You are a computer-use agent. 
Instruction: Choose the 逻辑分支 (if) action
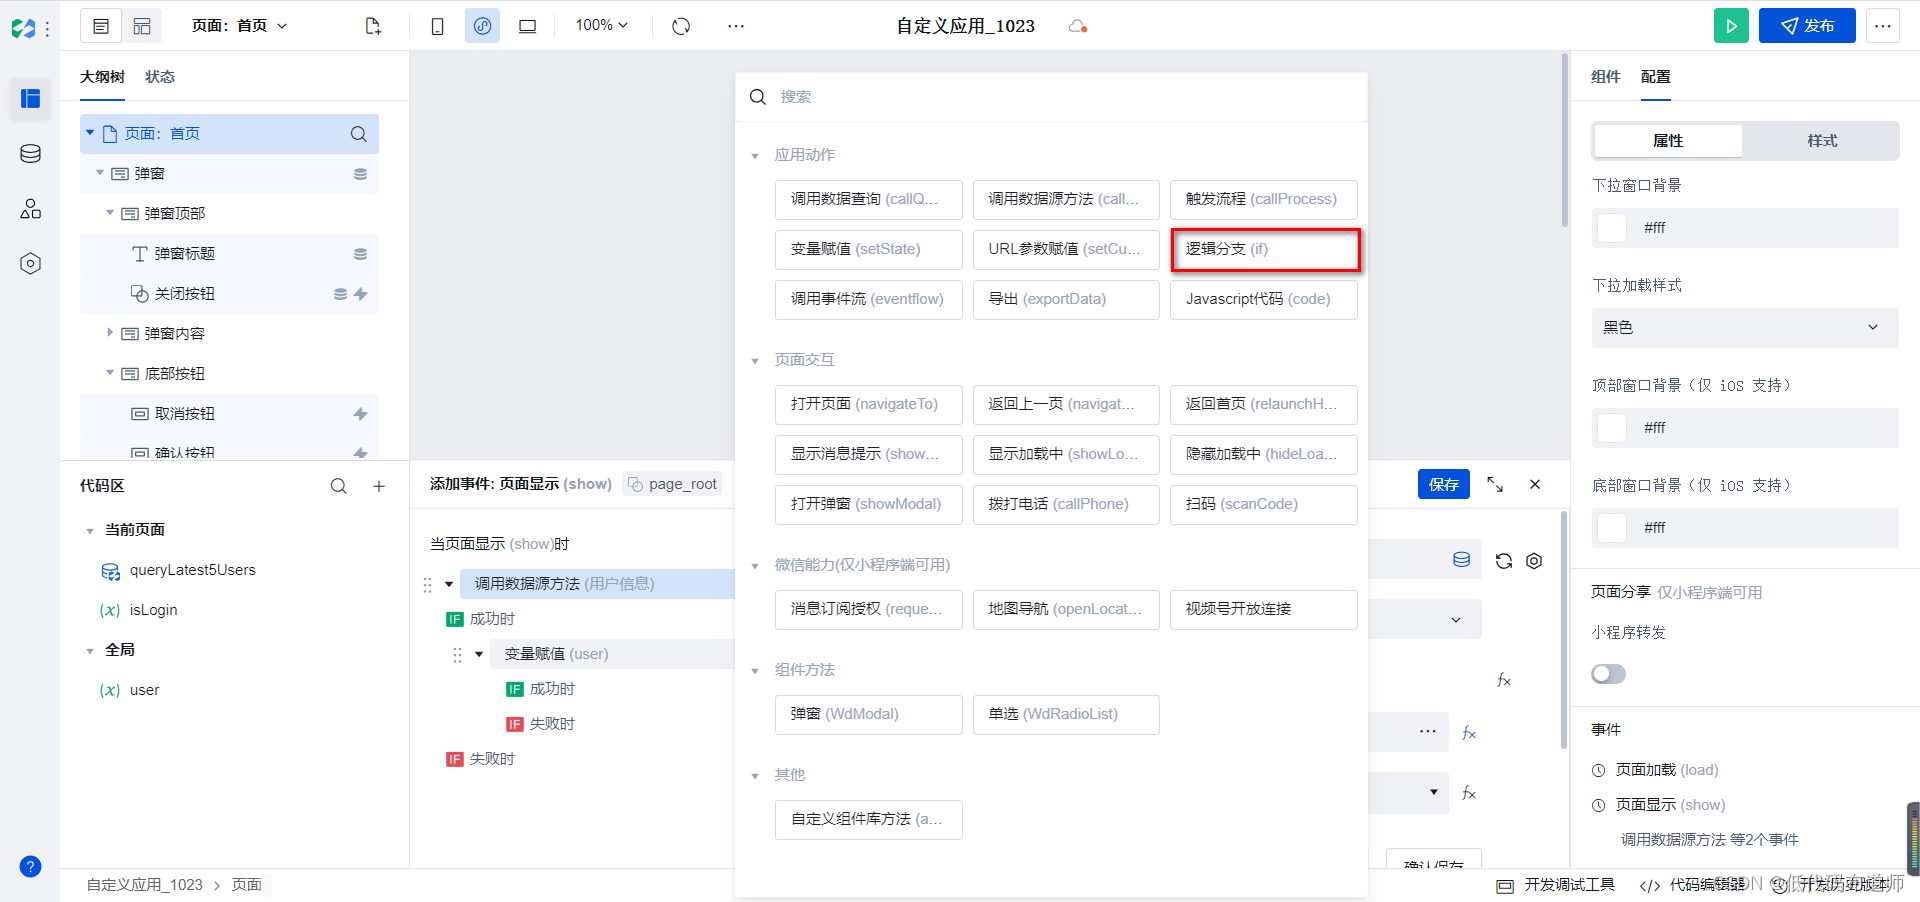point(1264,249)
